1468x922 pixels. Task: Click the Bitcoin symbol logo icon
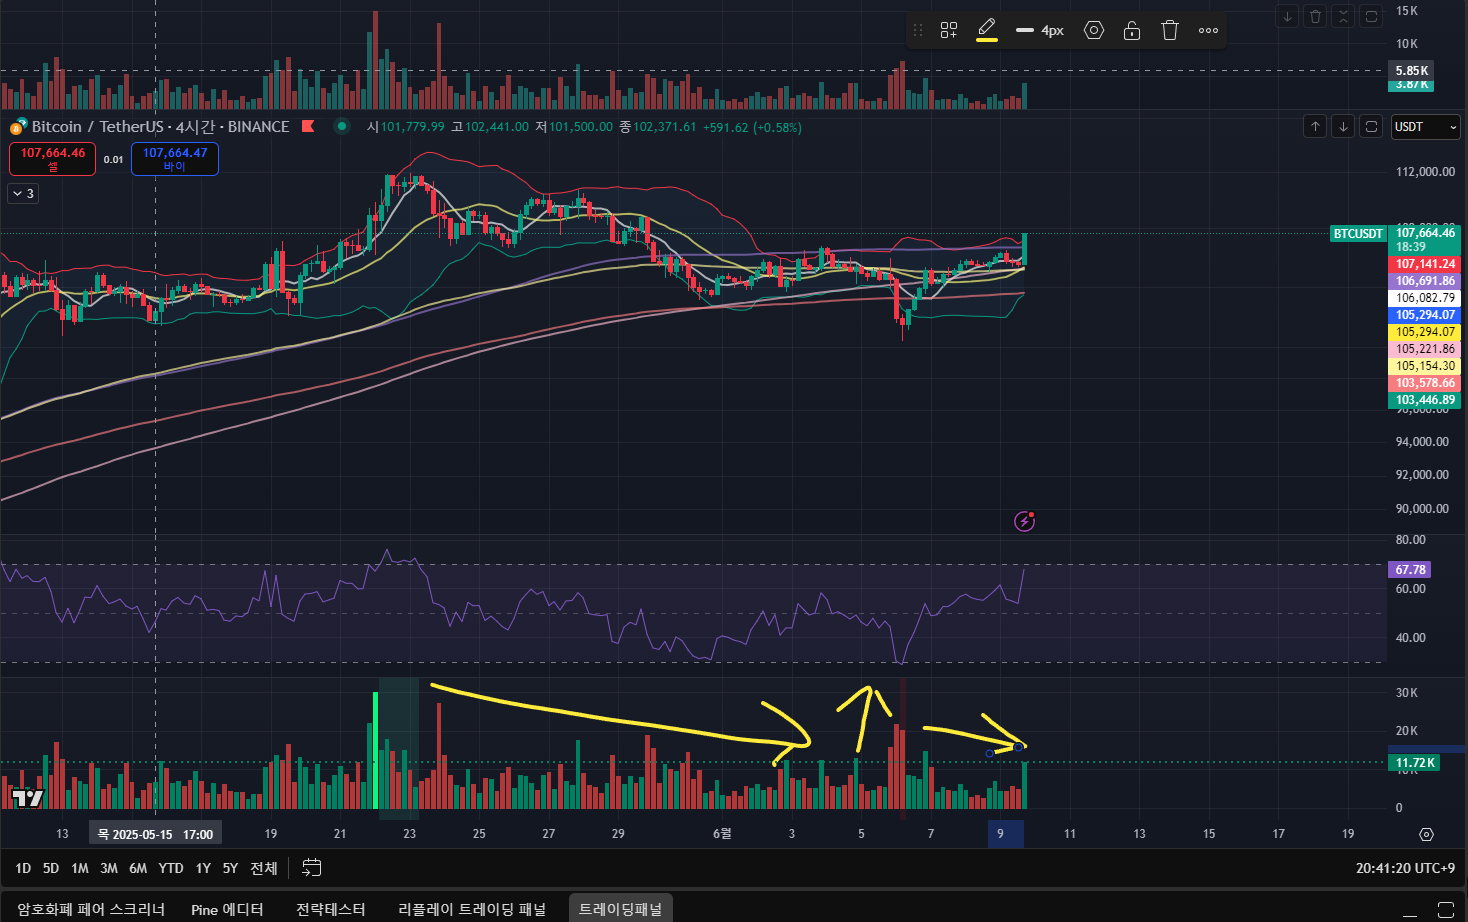pyautogui.click(x=17, y=127)
